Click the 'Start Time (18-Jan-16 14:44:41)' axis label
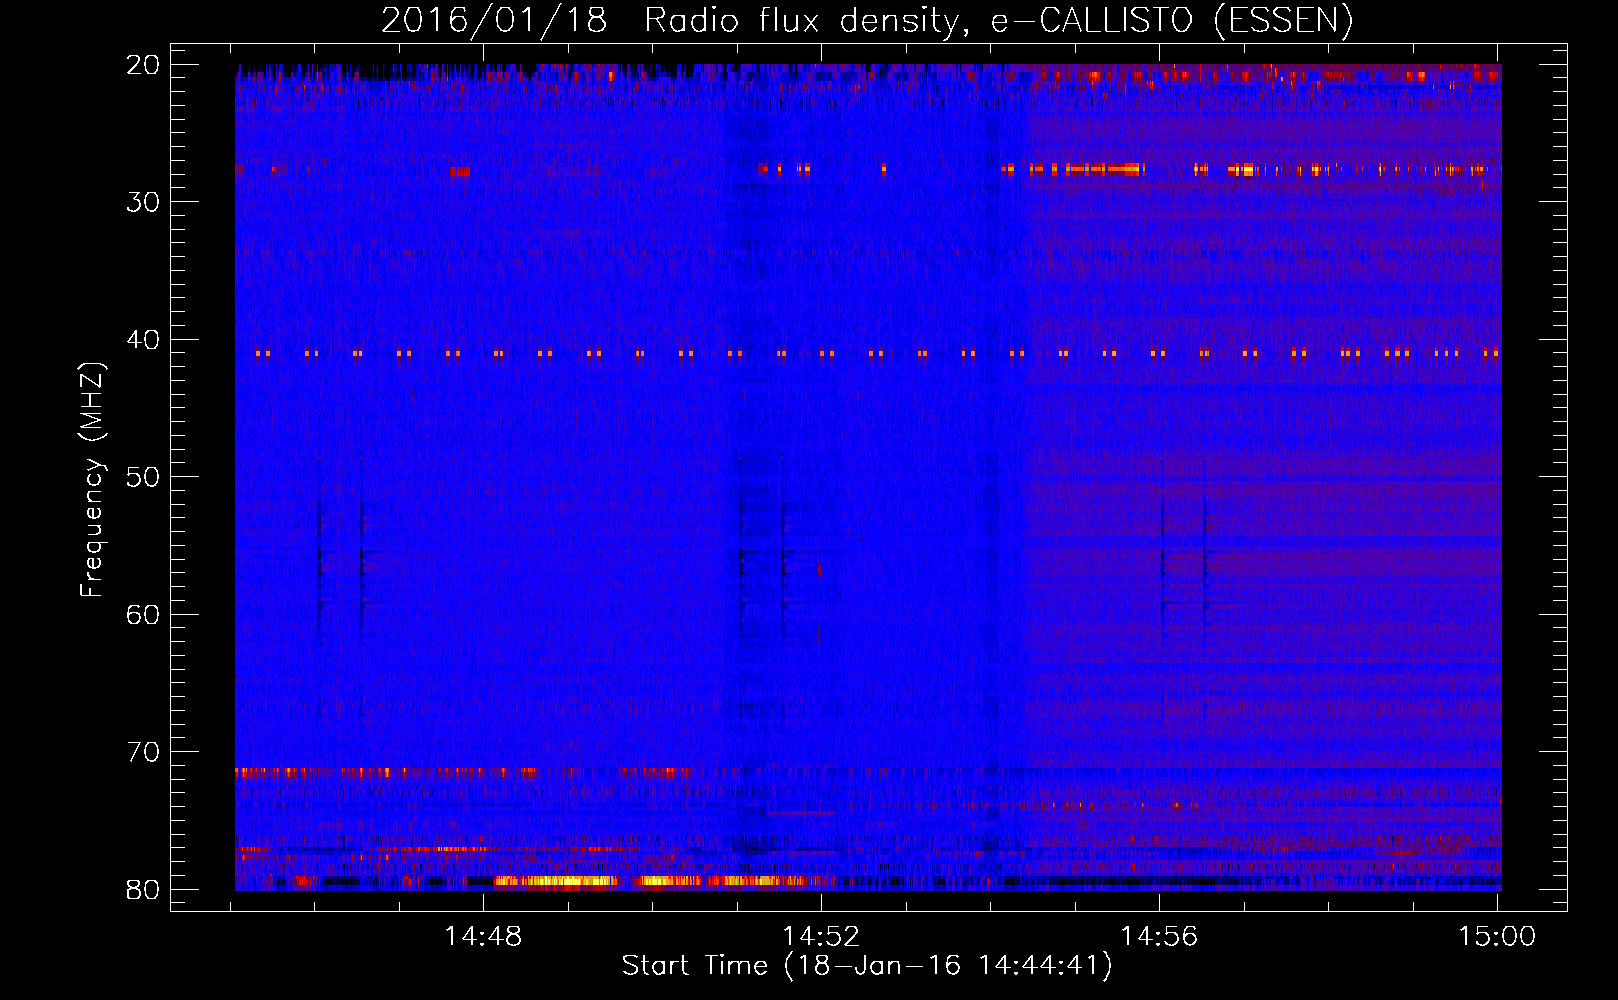 [867, 966]
